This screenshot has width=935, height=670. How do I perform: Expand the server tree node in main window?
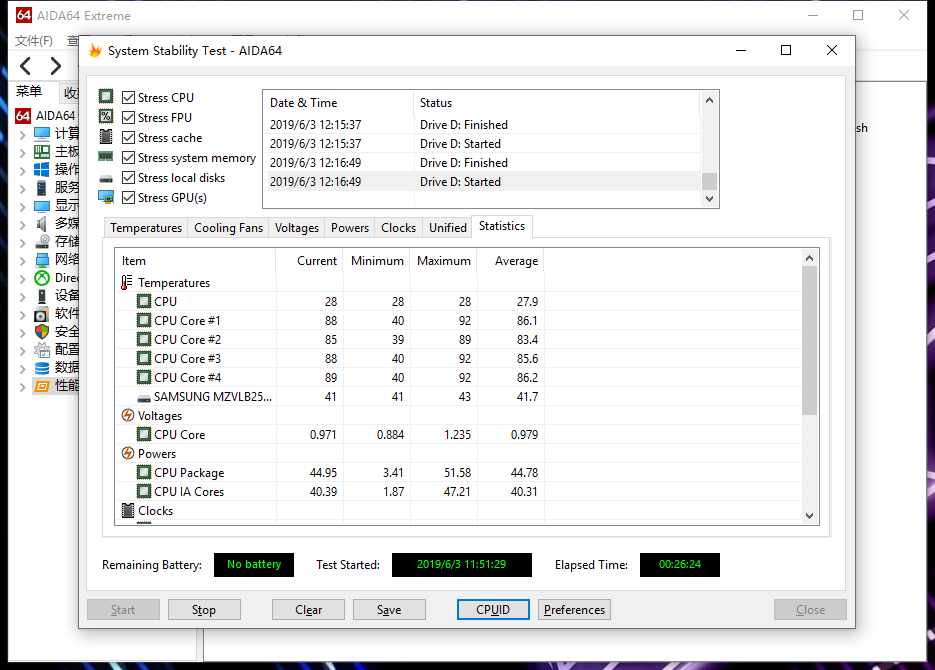[x=23, y=189]
